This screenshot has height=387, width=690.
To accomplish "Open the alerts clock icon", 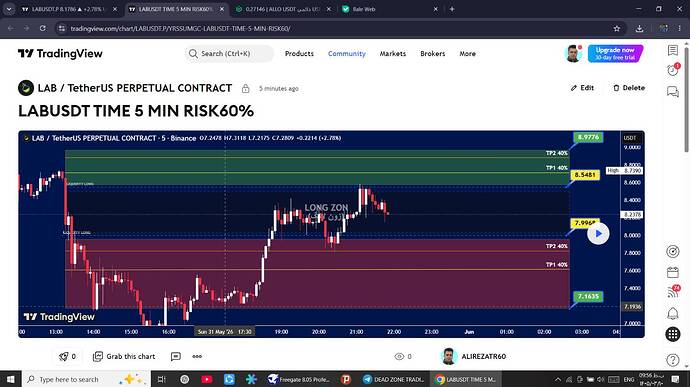I will [x=672, y=70].
